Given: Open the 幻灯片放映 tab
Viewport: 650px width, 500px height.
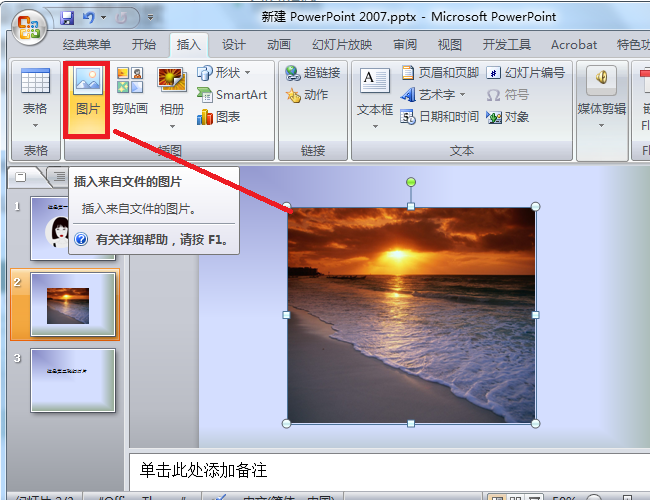Looking at the screenshot, I should (342, 45).
